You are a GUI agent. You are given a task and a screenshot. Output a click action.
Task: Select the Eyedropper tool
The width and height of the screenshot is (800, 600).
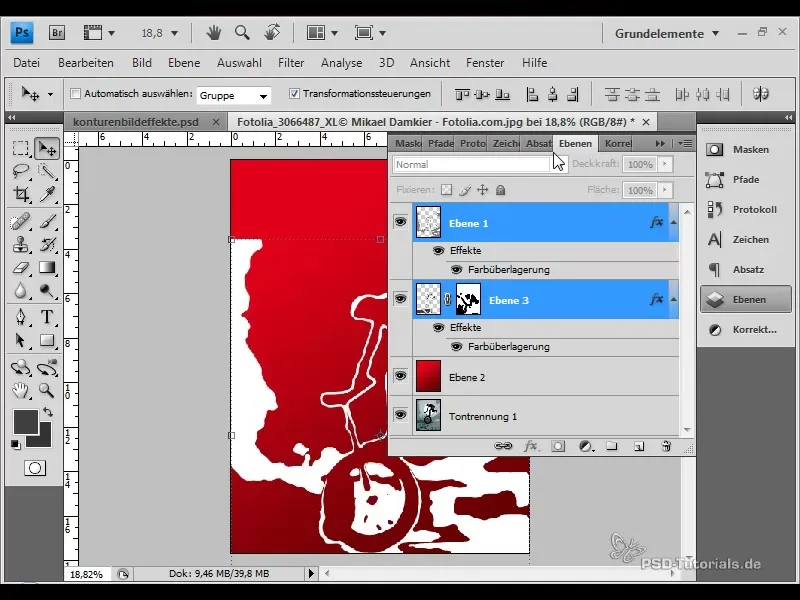point(47,193)
